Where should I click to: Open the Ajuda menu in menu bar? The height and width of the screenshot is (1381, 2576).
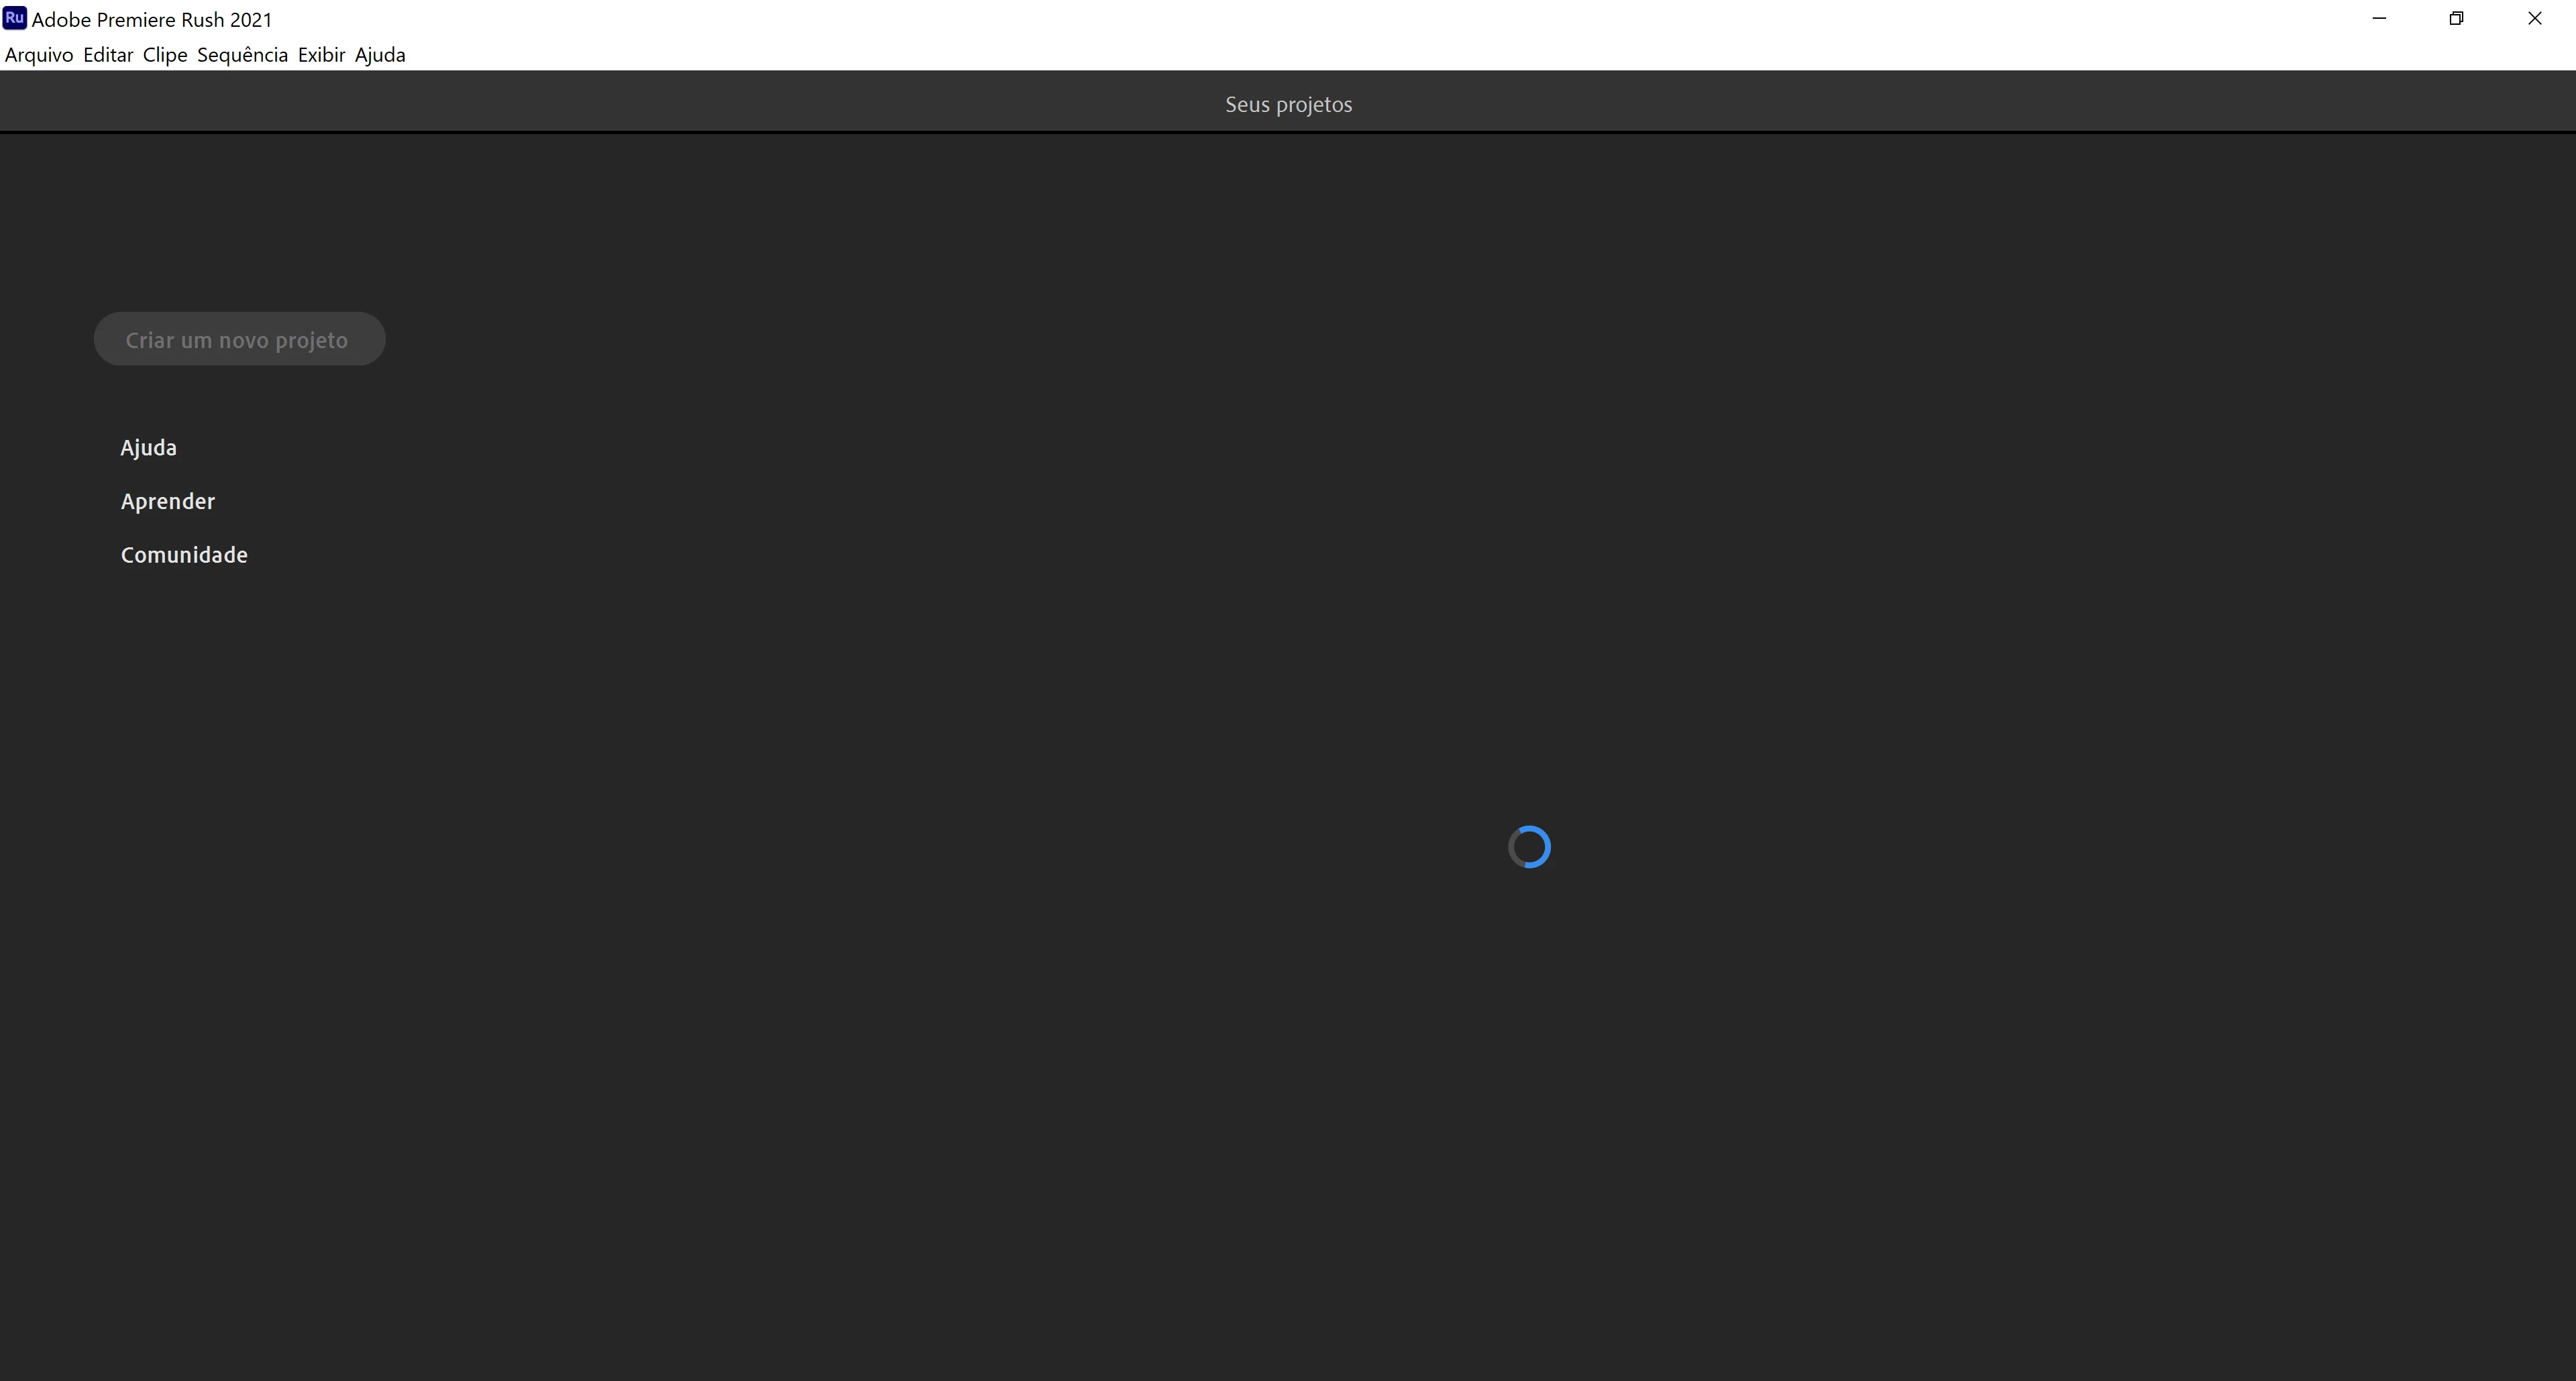(x=380, y=55)
